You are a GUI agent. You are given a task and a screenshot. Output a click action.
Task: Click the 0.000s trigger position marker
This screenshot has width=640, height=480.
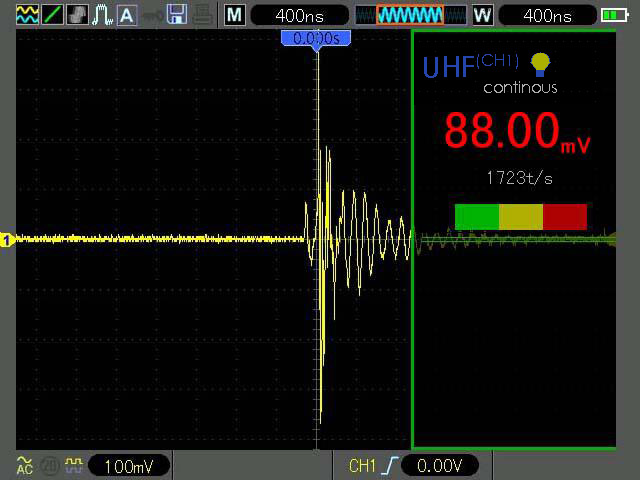point(316,40)
